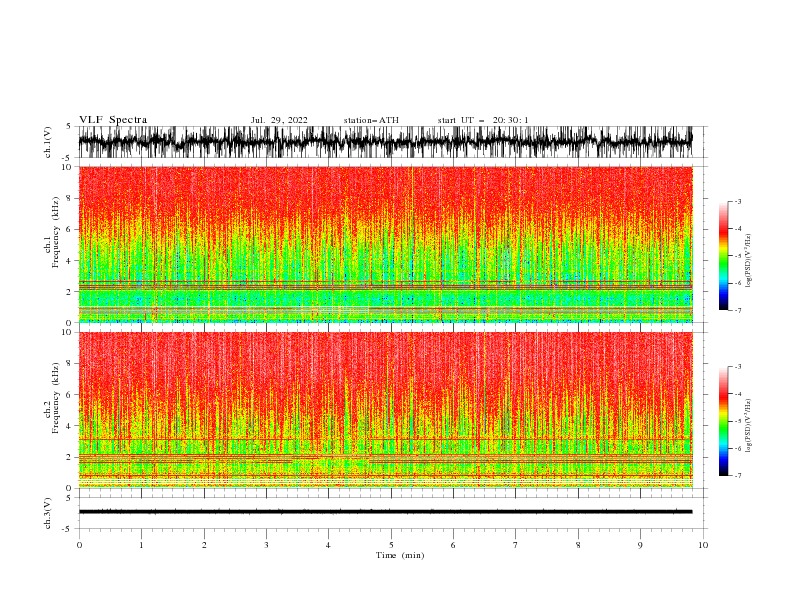Click the "VLF Spectra" plot title

click(x=113, y=120)
